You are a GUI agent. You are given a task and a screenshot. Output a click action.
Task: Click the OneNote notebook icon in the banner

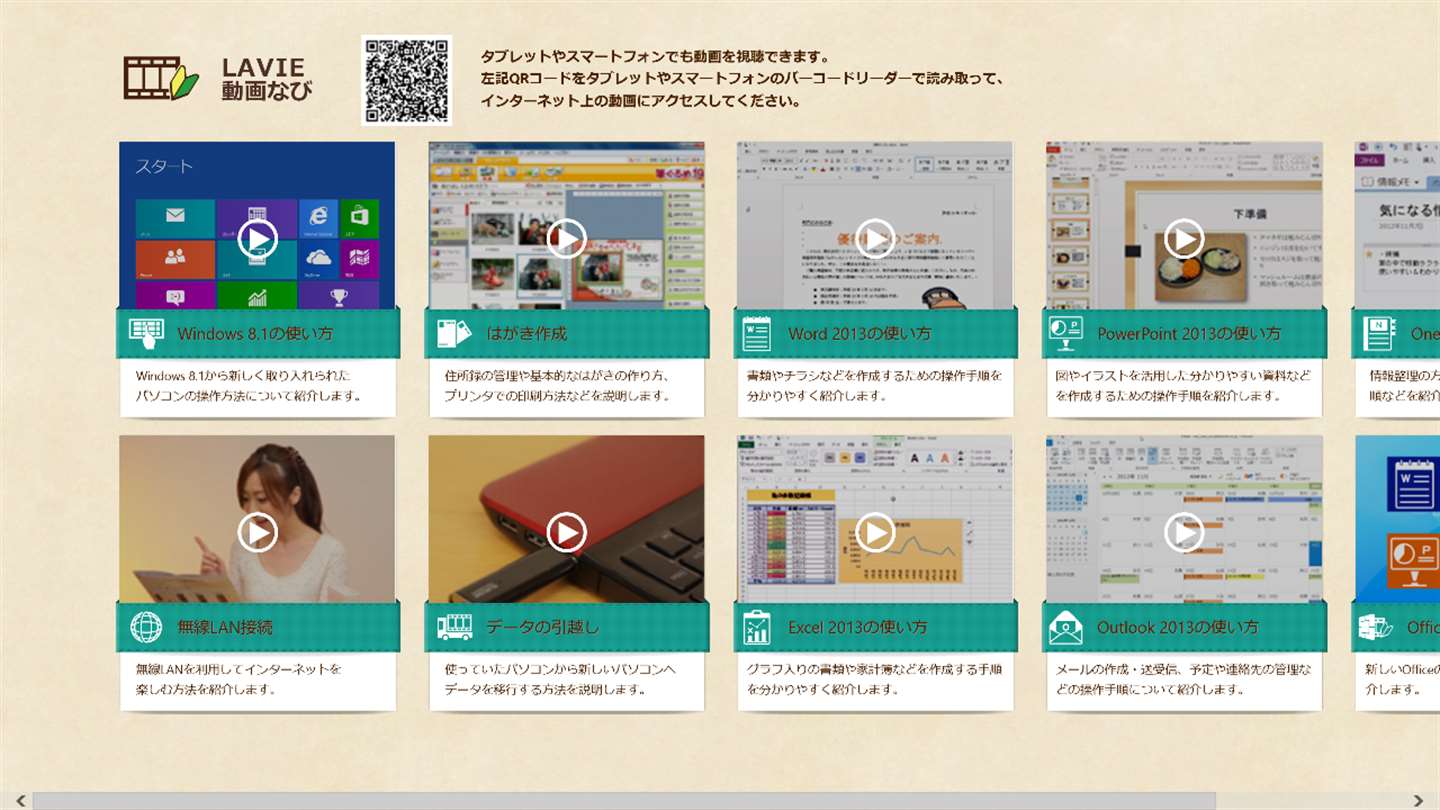[x=1378, y=334]
